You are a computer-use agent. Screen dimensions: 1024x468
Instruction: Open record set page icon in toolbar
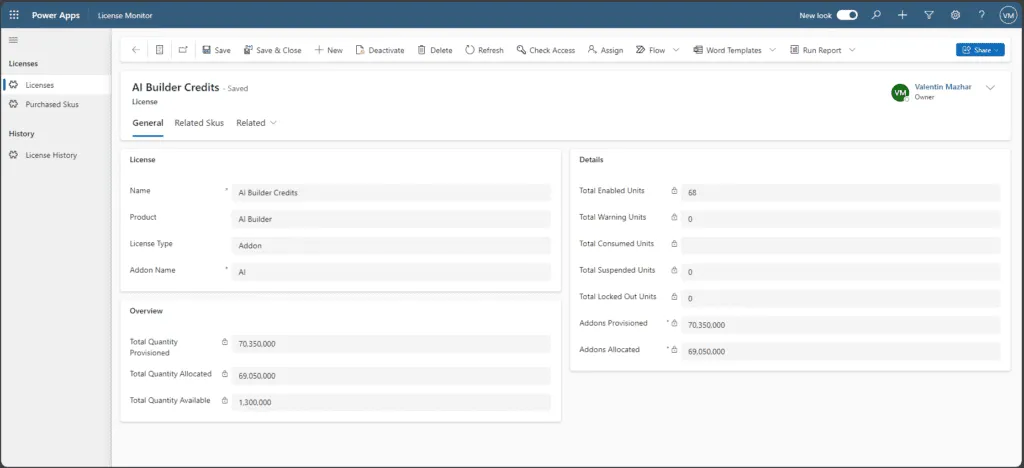click(159, 50)
